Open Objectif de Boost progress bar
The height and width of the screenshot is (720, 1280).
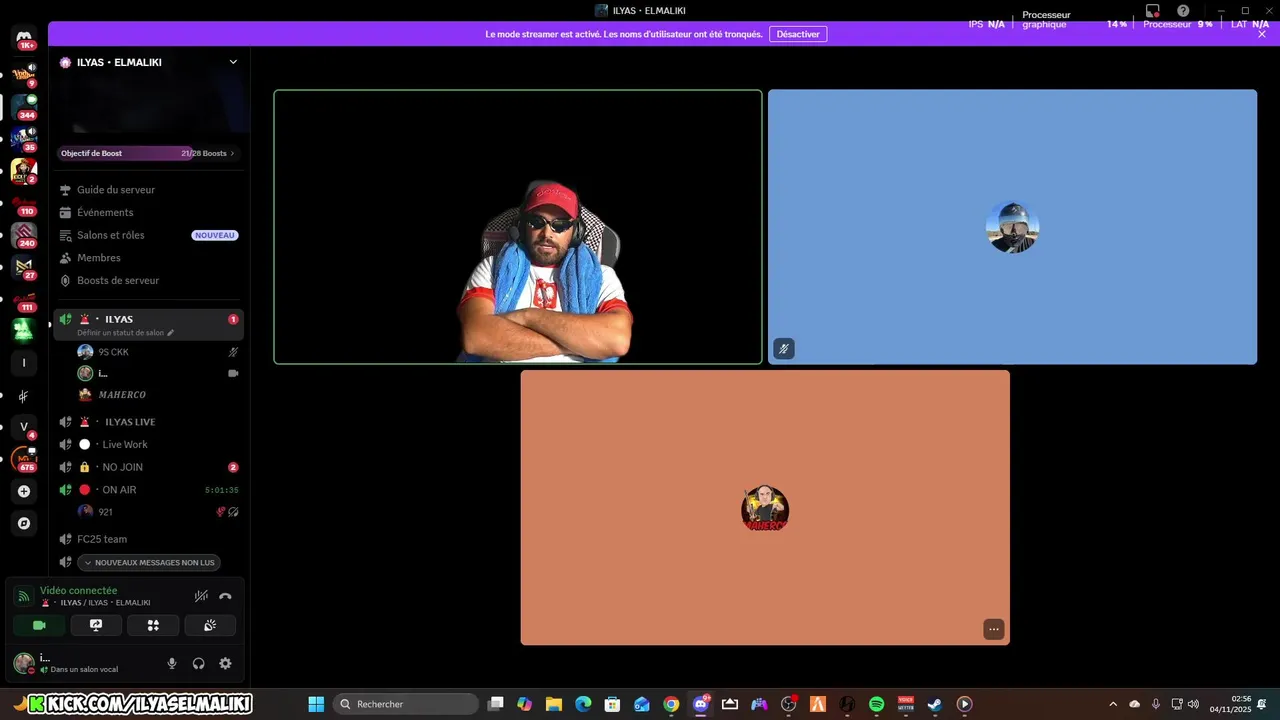coord(148,153)
